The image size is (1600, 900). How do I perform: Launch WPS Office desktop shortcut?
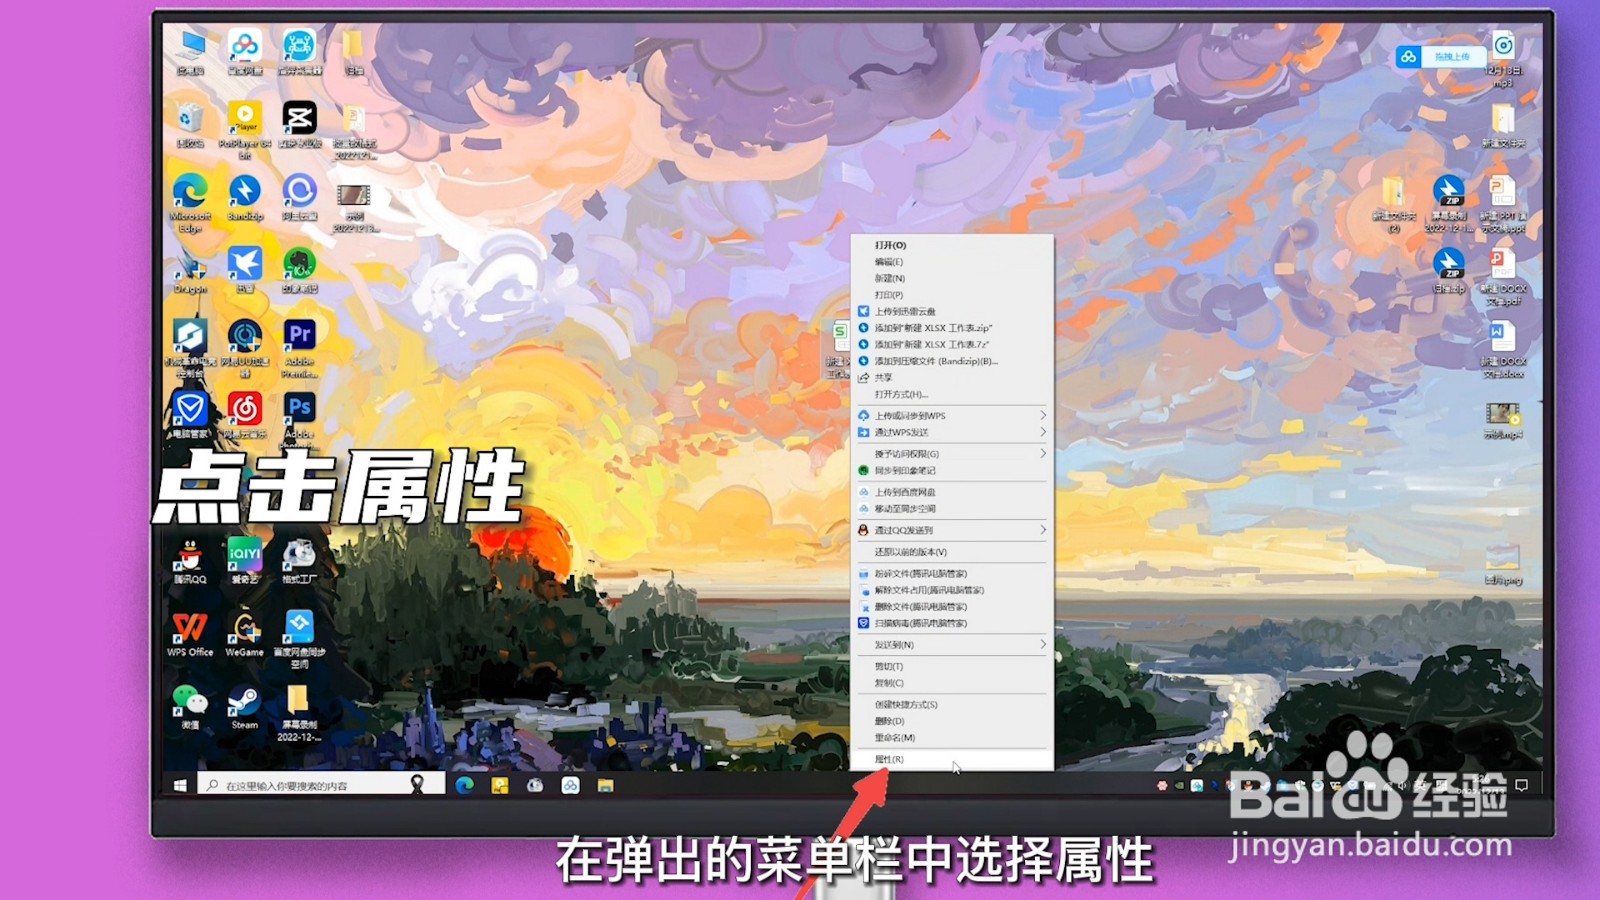pos(190,634)
